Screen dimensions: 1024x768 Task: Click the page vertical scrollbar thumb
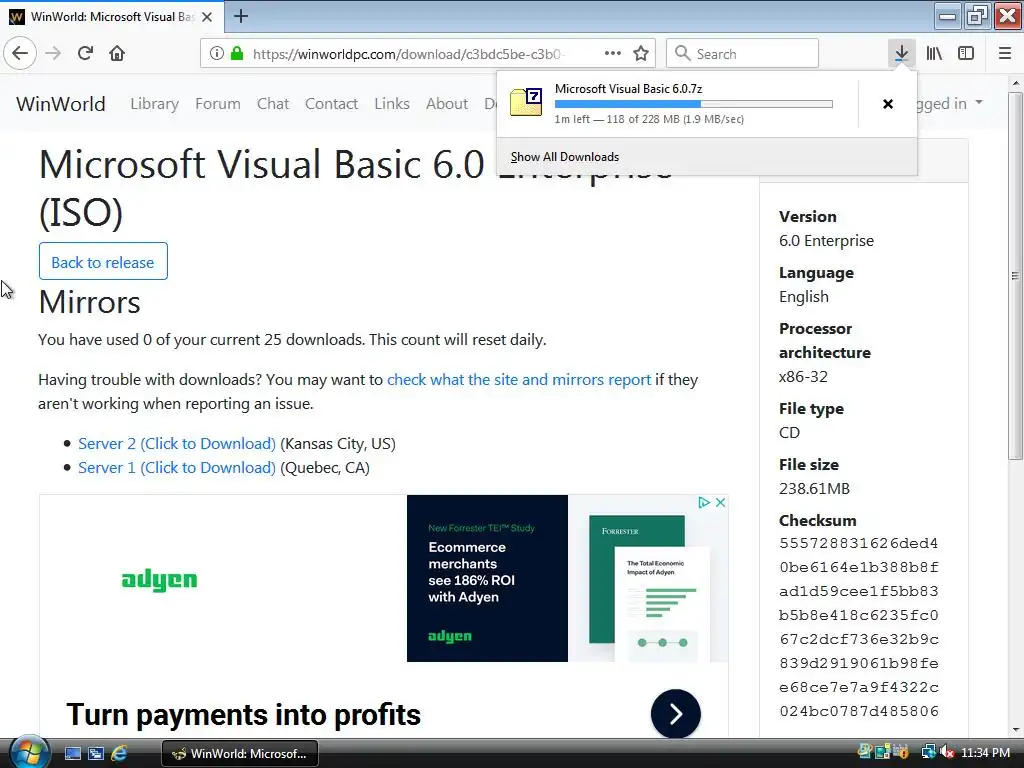(x=1015, y=276)
